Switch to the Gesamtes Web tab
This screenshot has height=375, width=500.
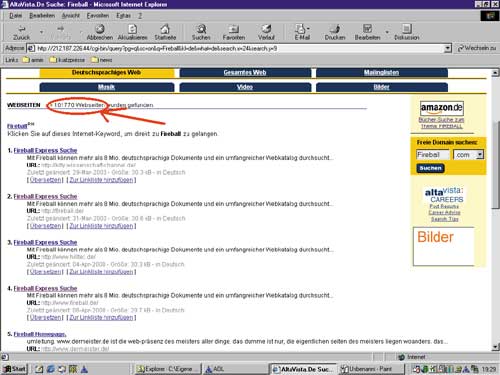[245, 72]
